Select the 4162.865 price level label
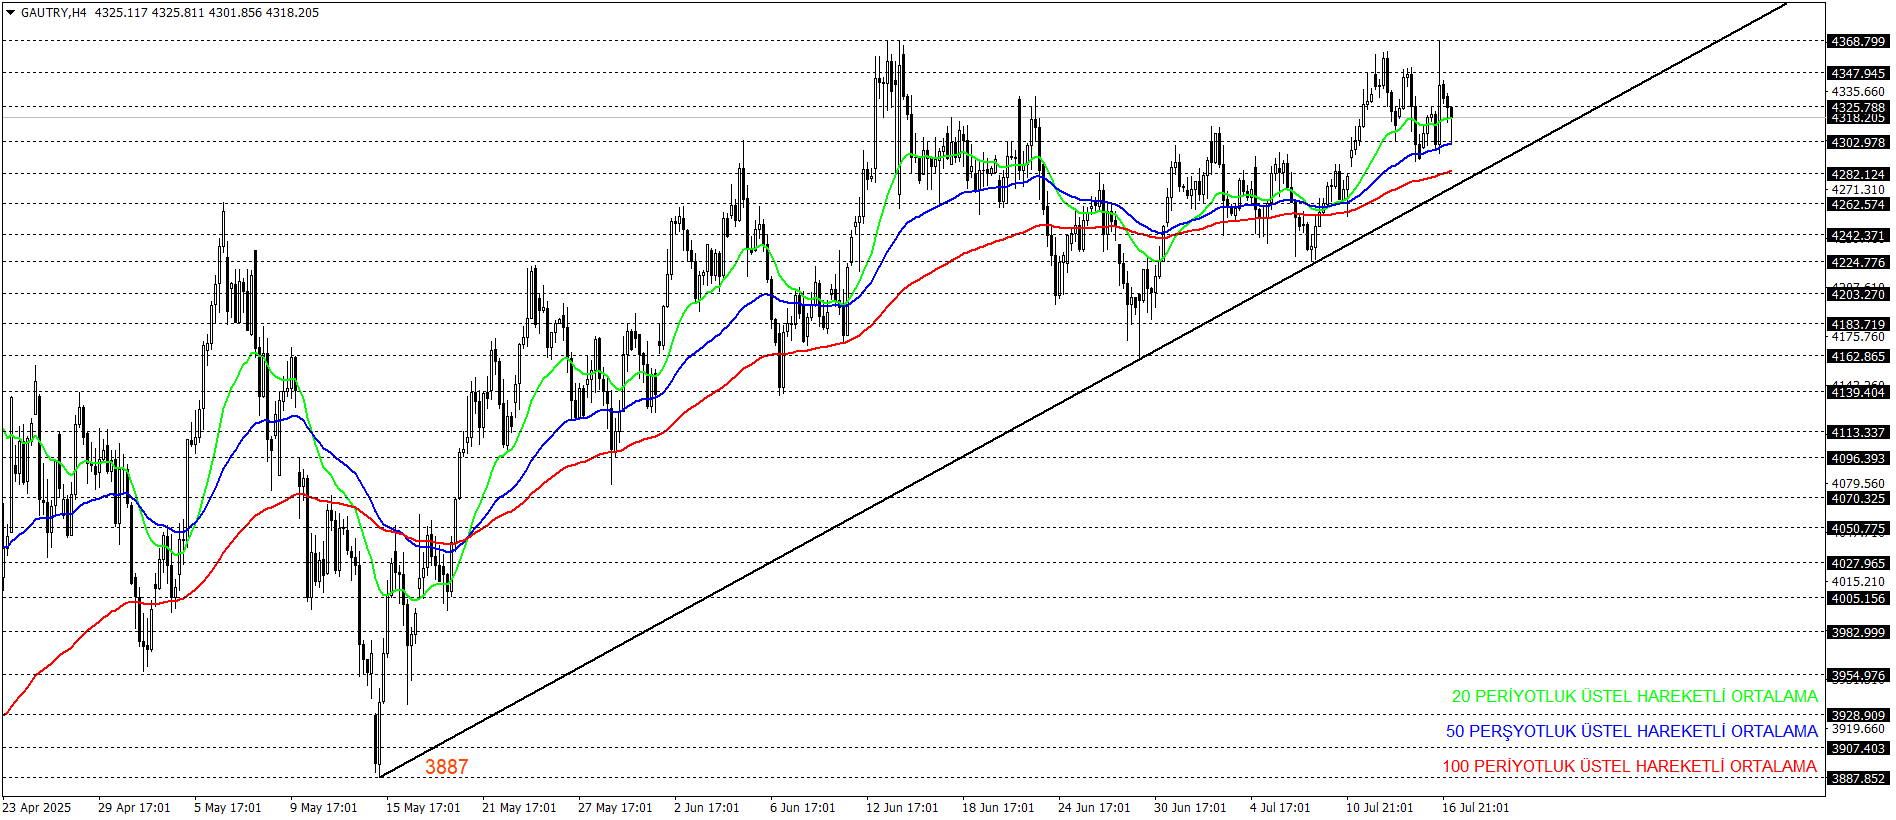Image resolution: width=1896 pixels, height=820 pixels. coord(1858,356)
